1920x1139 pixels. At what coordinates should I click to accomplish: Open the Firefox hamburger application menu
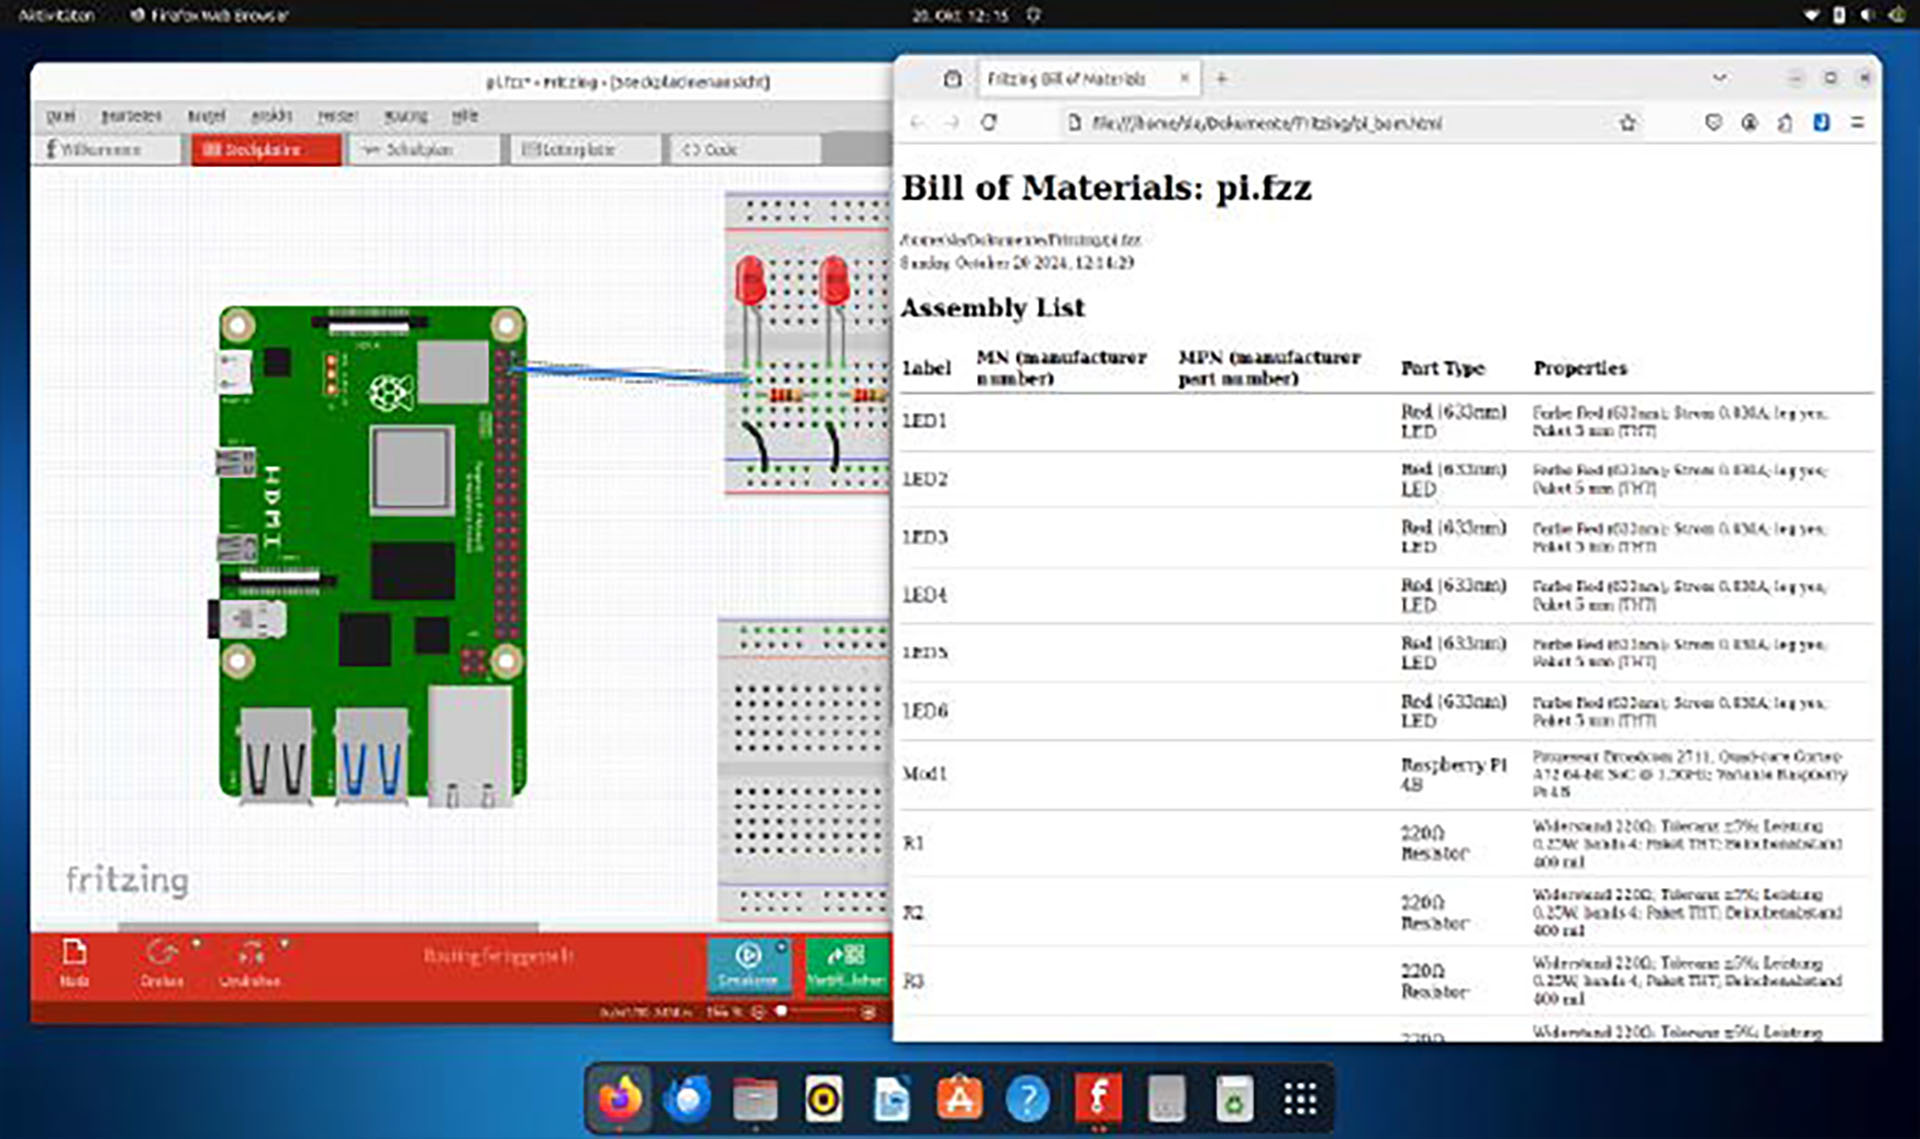pyautogui.click(x=1859, y=122)
